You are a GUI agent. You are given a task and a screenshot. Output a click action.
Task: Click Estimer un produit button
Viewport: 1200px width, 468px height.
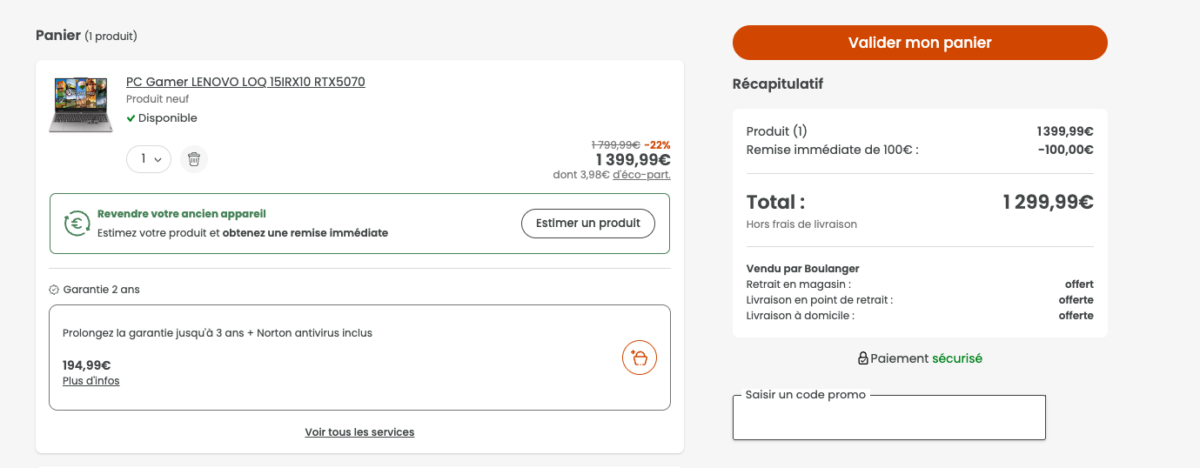click(x=588, y=223)
